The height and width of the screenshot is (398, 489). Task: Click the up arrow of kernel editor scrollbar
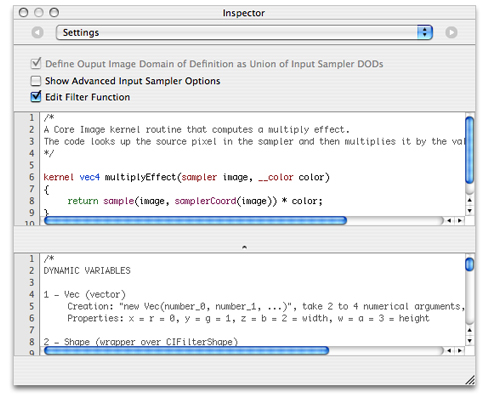click(x=470, y=200)
